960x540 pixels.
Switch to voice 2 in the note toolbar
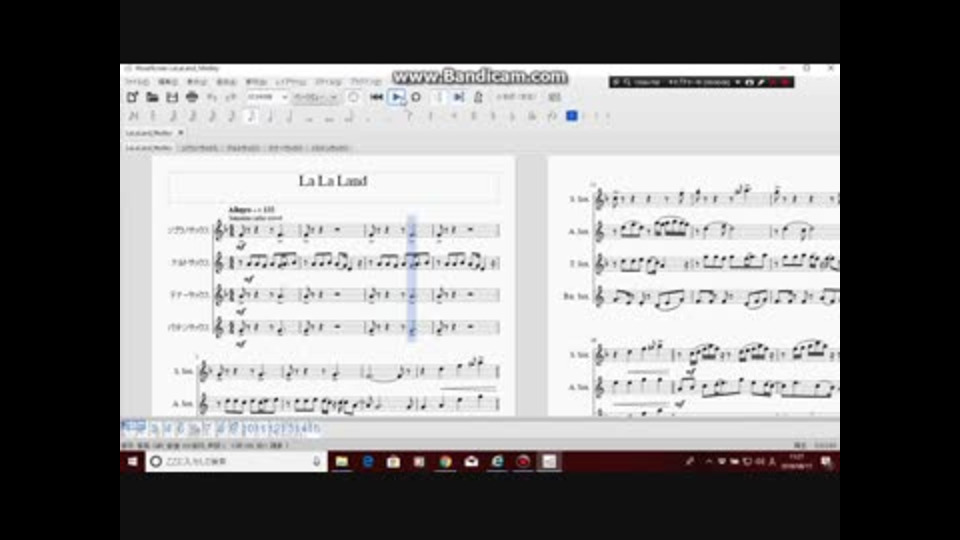(586, 116)
